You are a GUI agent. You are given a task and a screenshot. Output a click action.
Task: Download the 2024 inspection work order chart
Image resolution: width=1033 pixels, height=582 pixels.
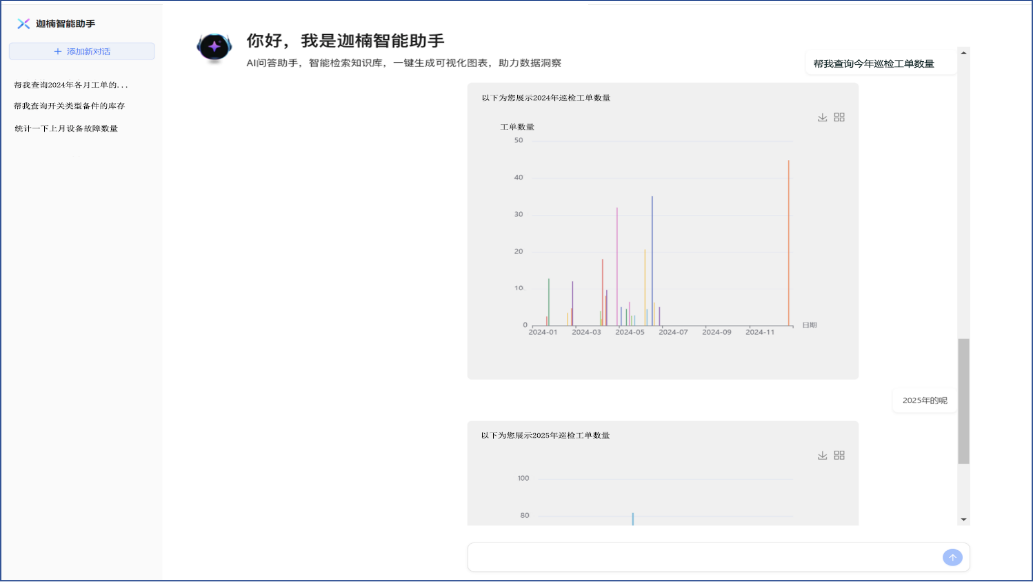(x=822, y=117)
